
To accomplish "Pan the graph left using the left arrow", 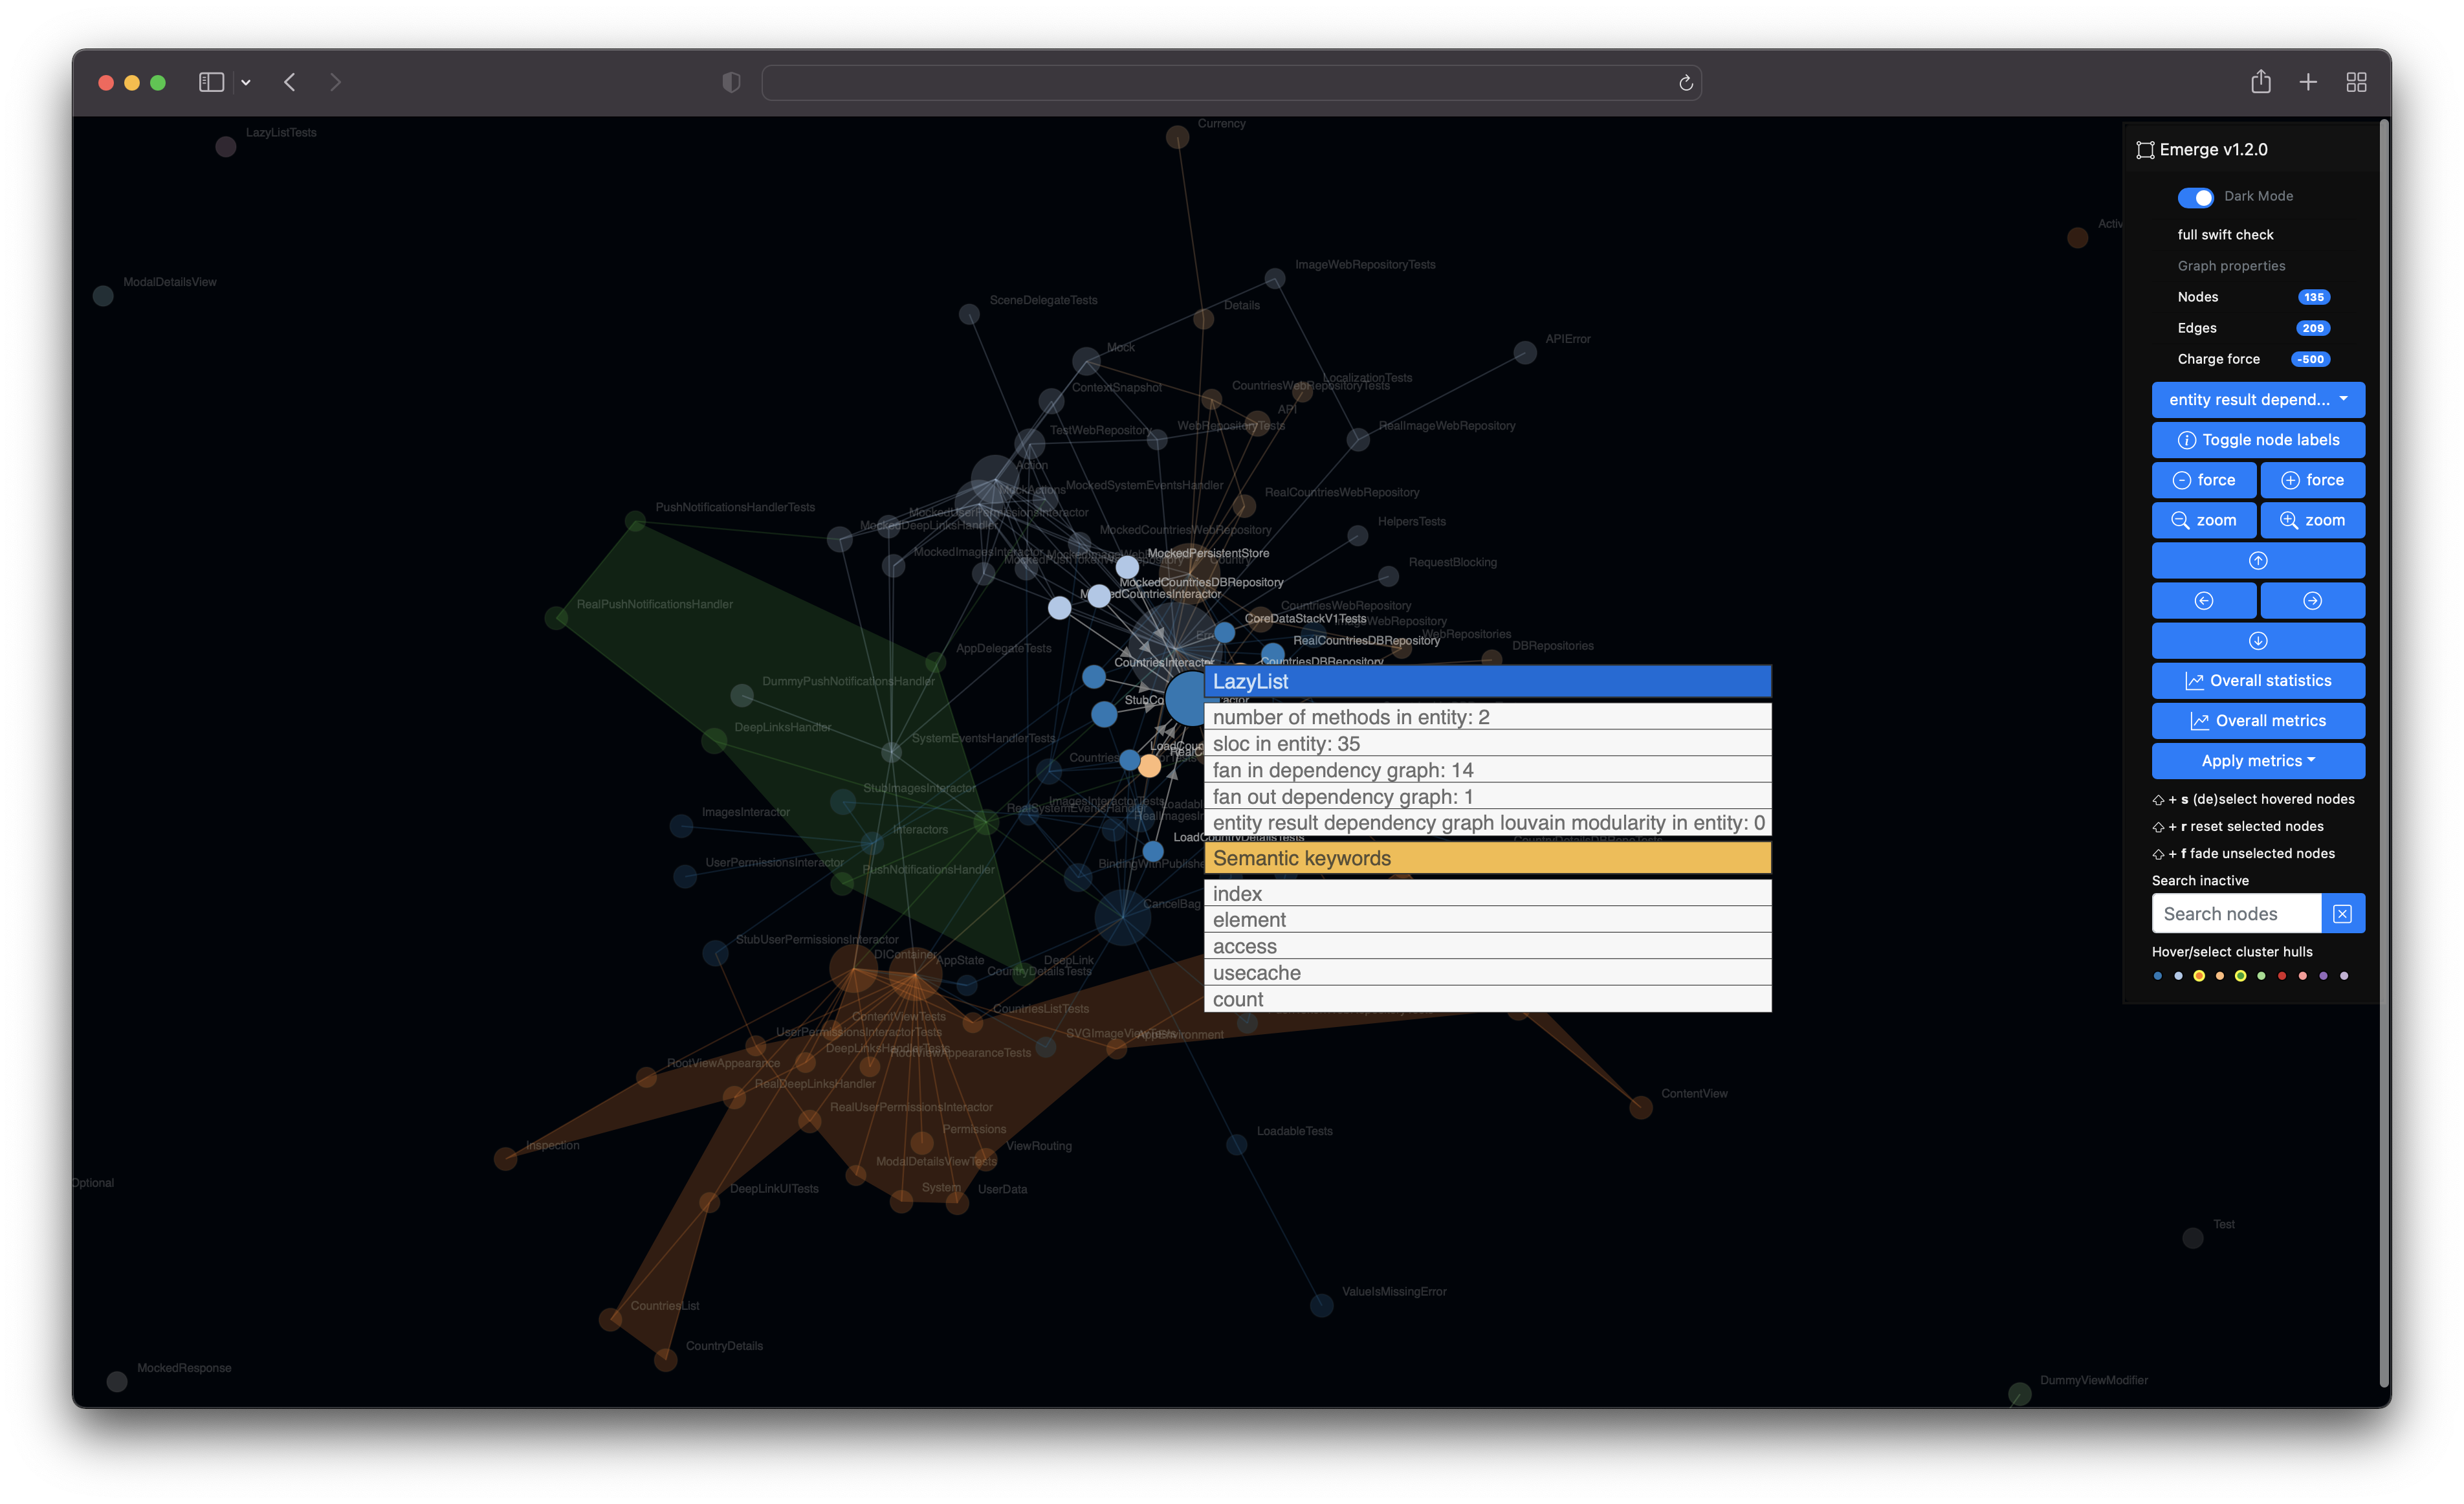I will coord(2204,600).
